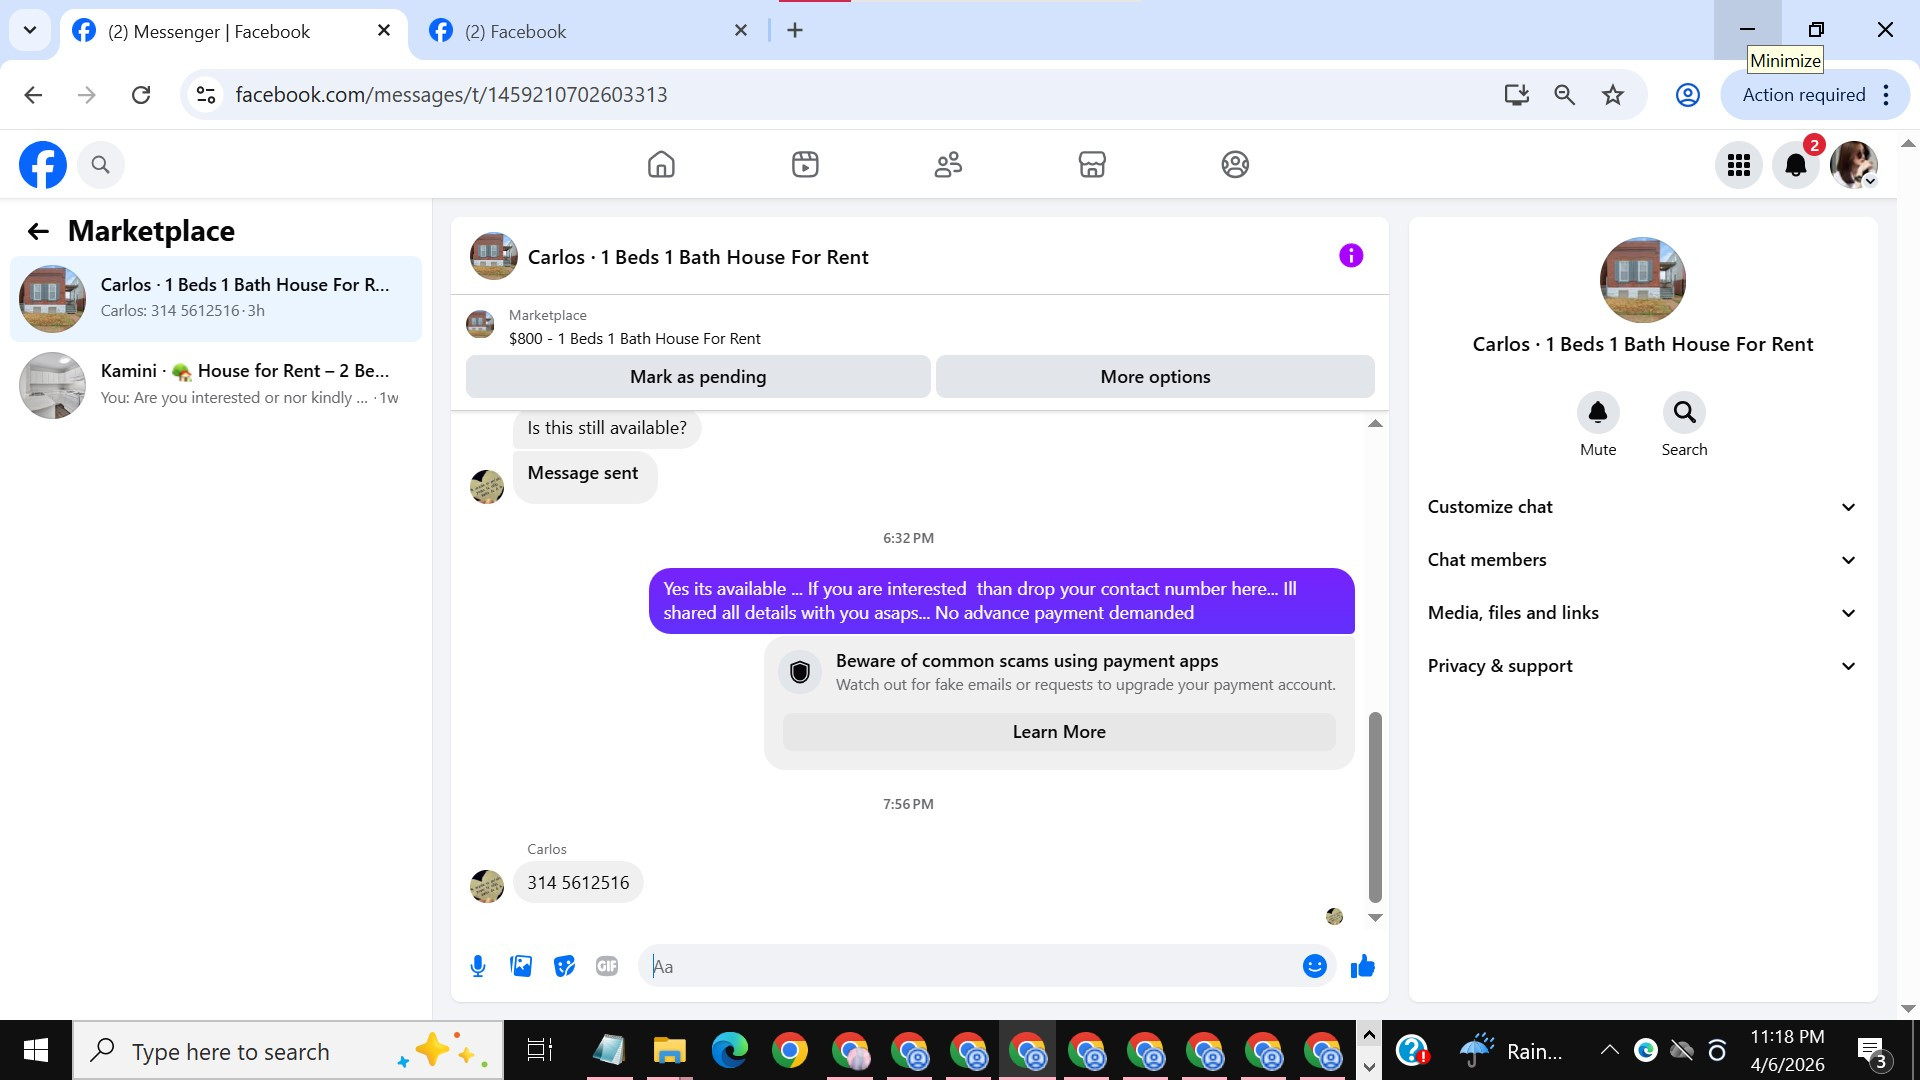Reload the page in Chrome
Image resolution: width=1920 pixels, height=1080 pixels.
(x=141, y=95)
